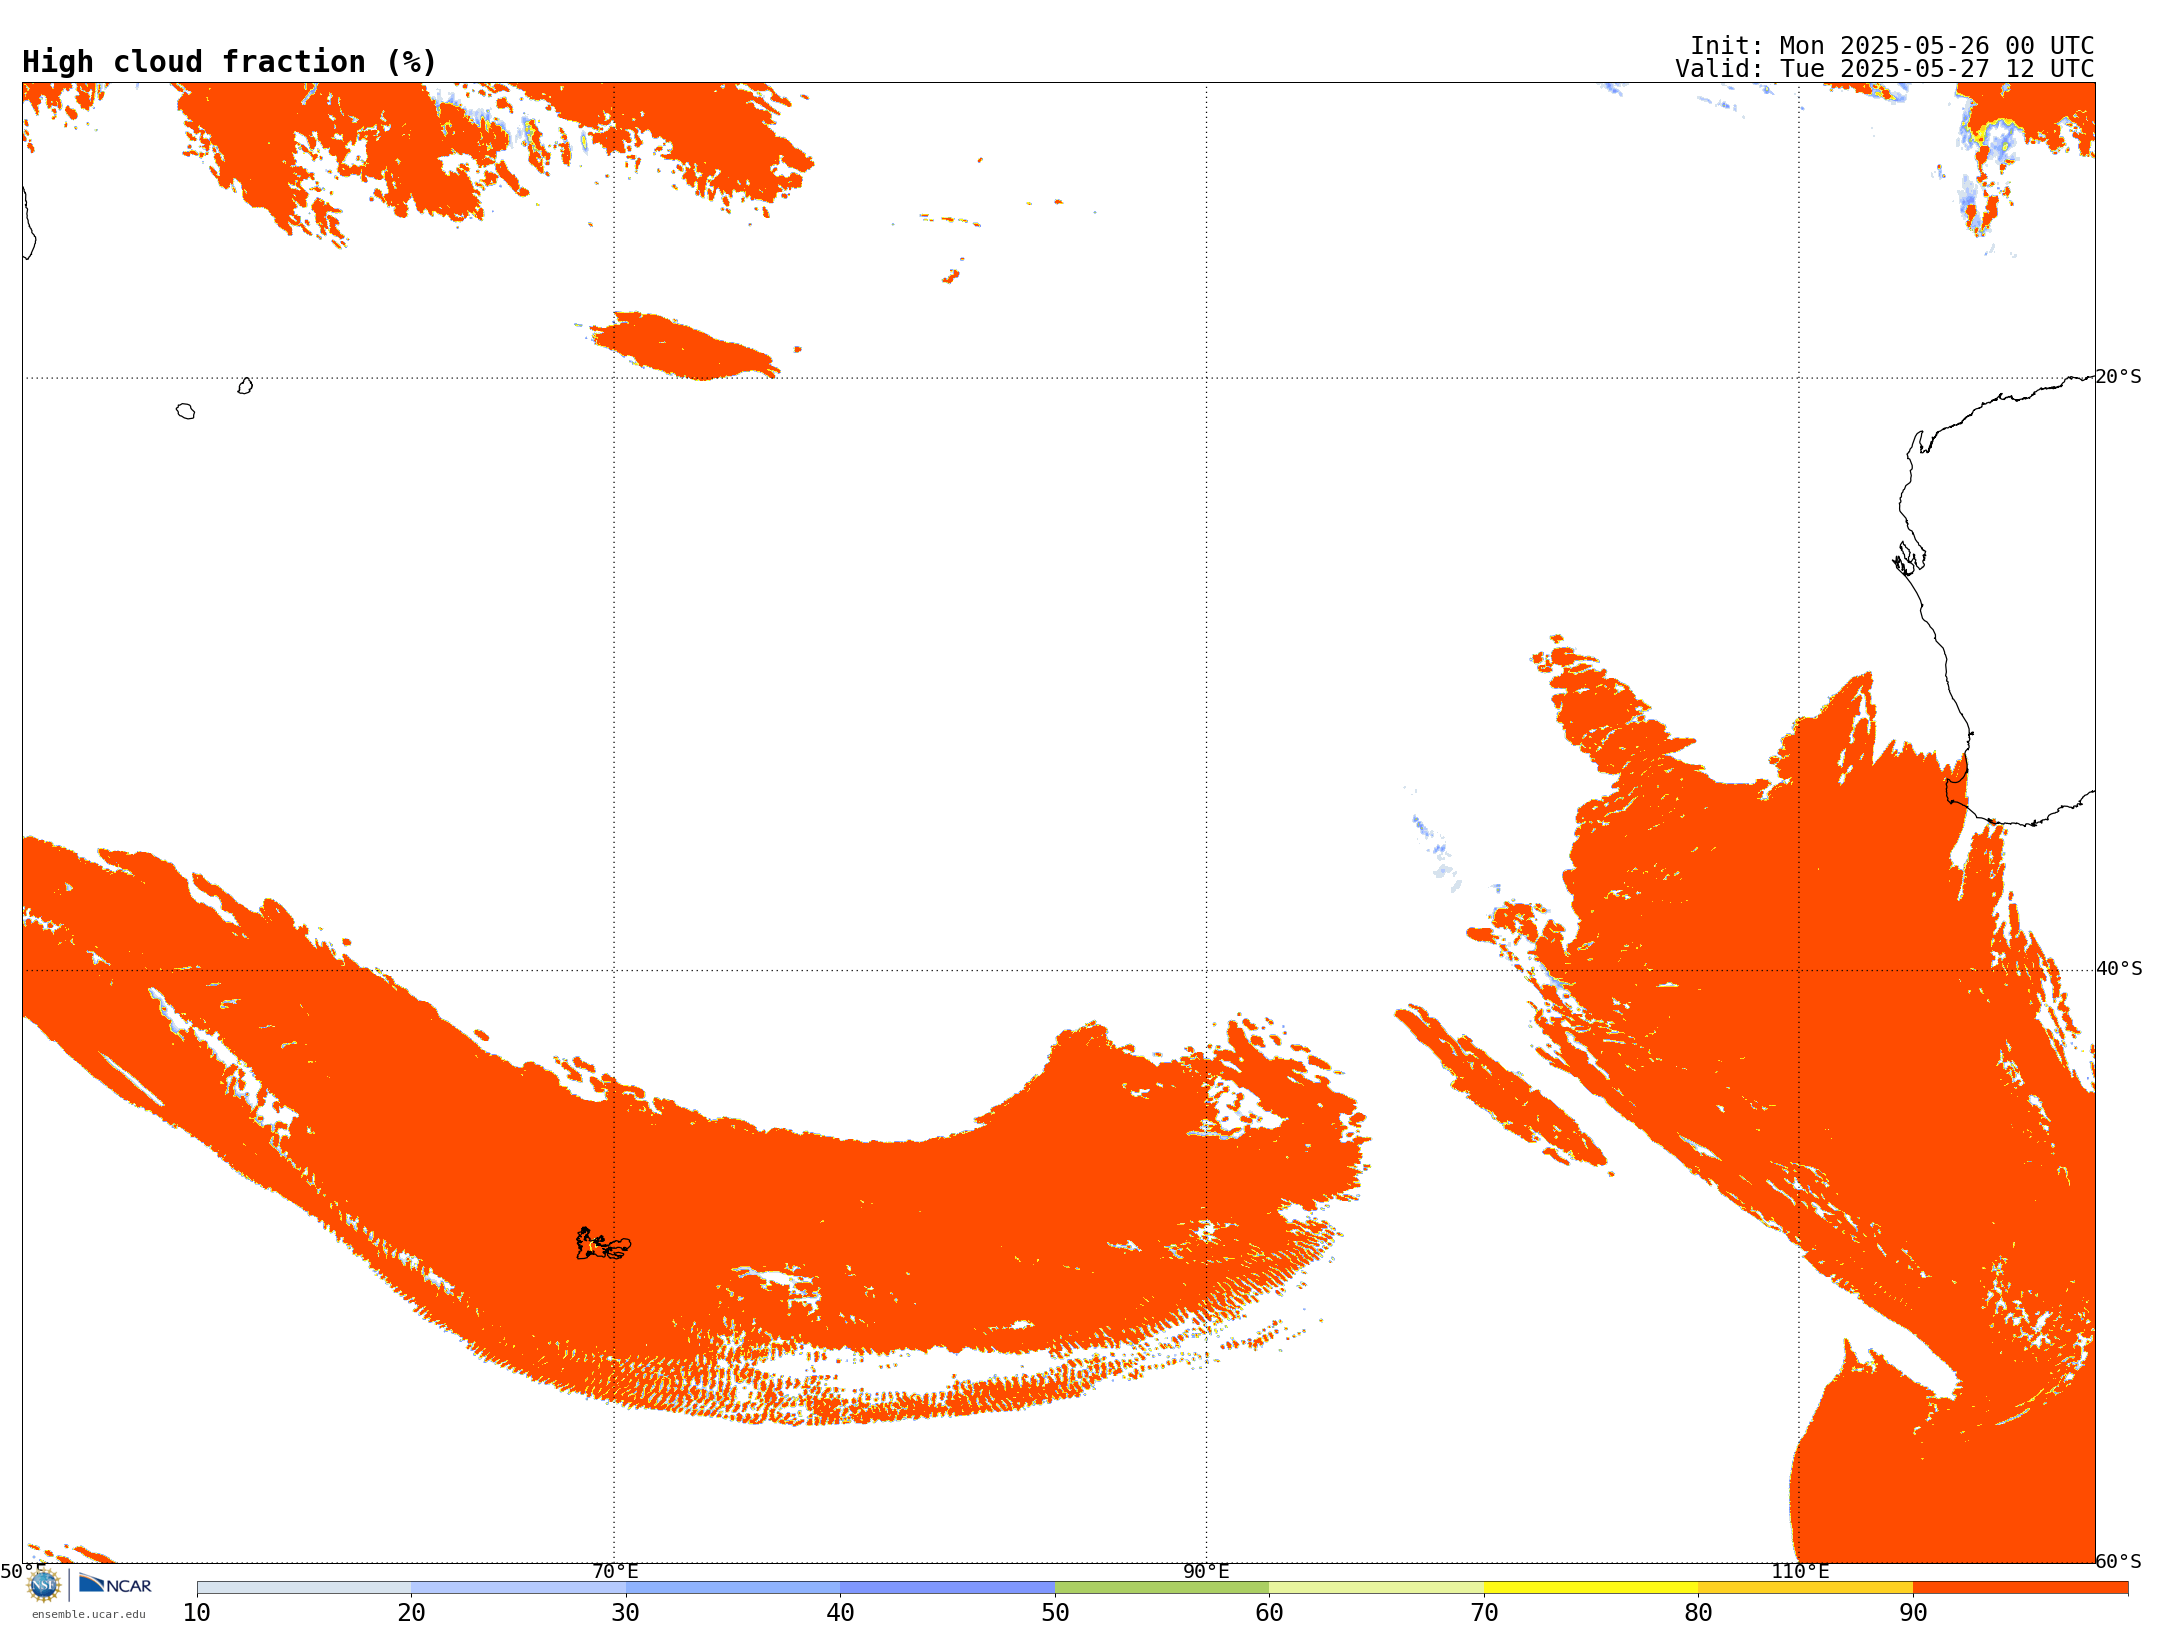Click the colorbar tick label 50
Viewport: 2160px width, 1626px height.
tap(1055, 1612)
